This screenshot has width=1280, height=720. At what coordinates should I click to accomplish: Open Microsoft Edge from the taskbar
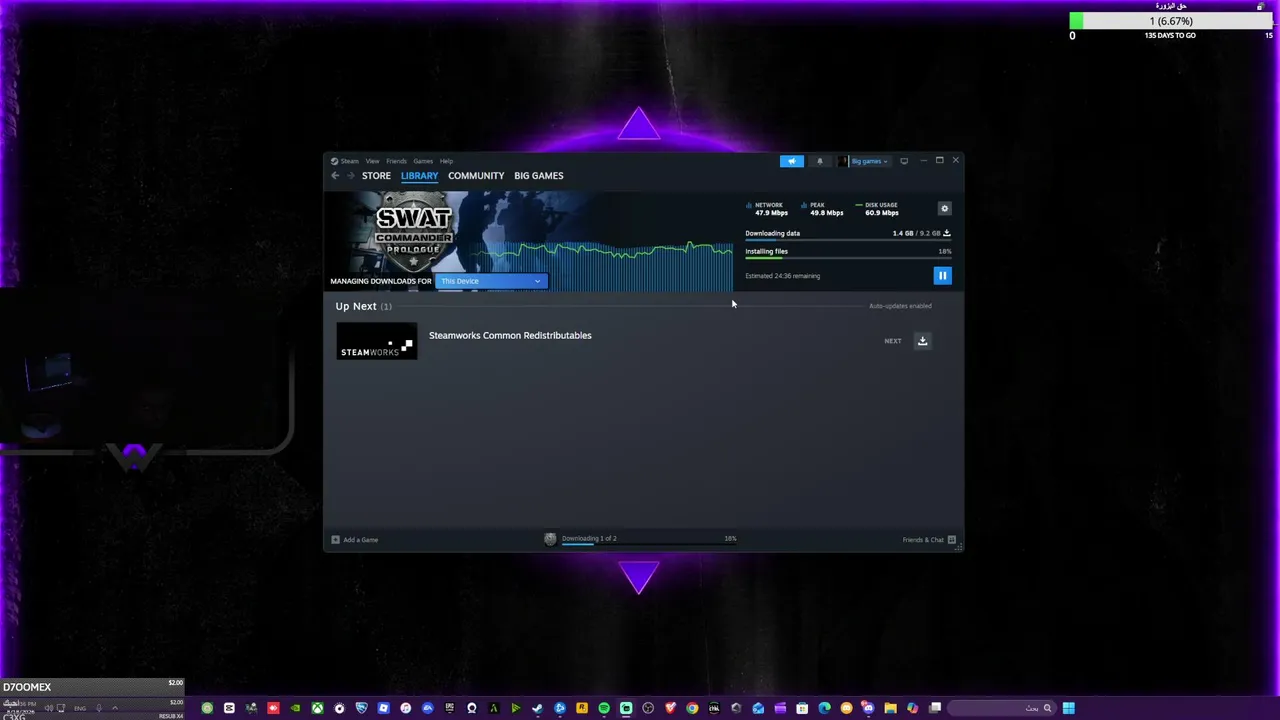(x=824, y=709)
